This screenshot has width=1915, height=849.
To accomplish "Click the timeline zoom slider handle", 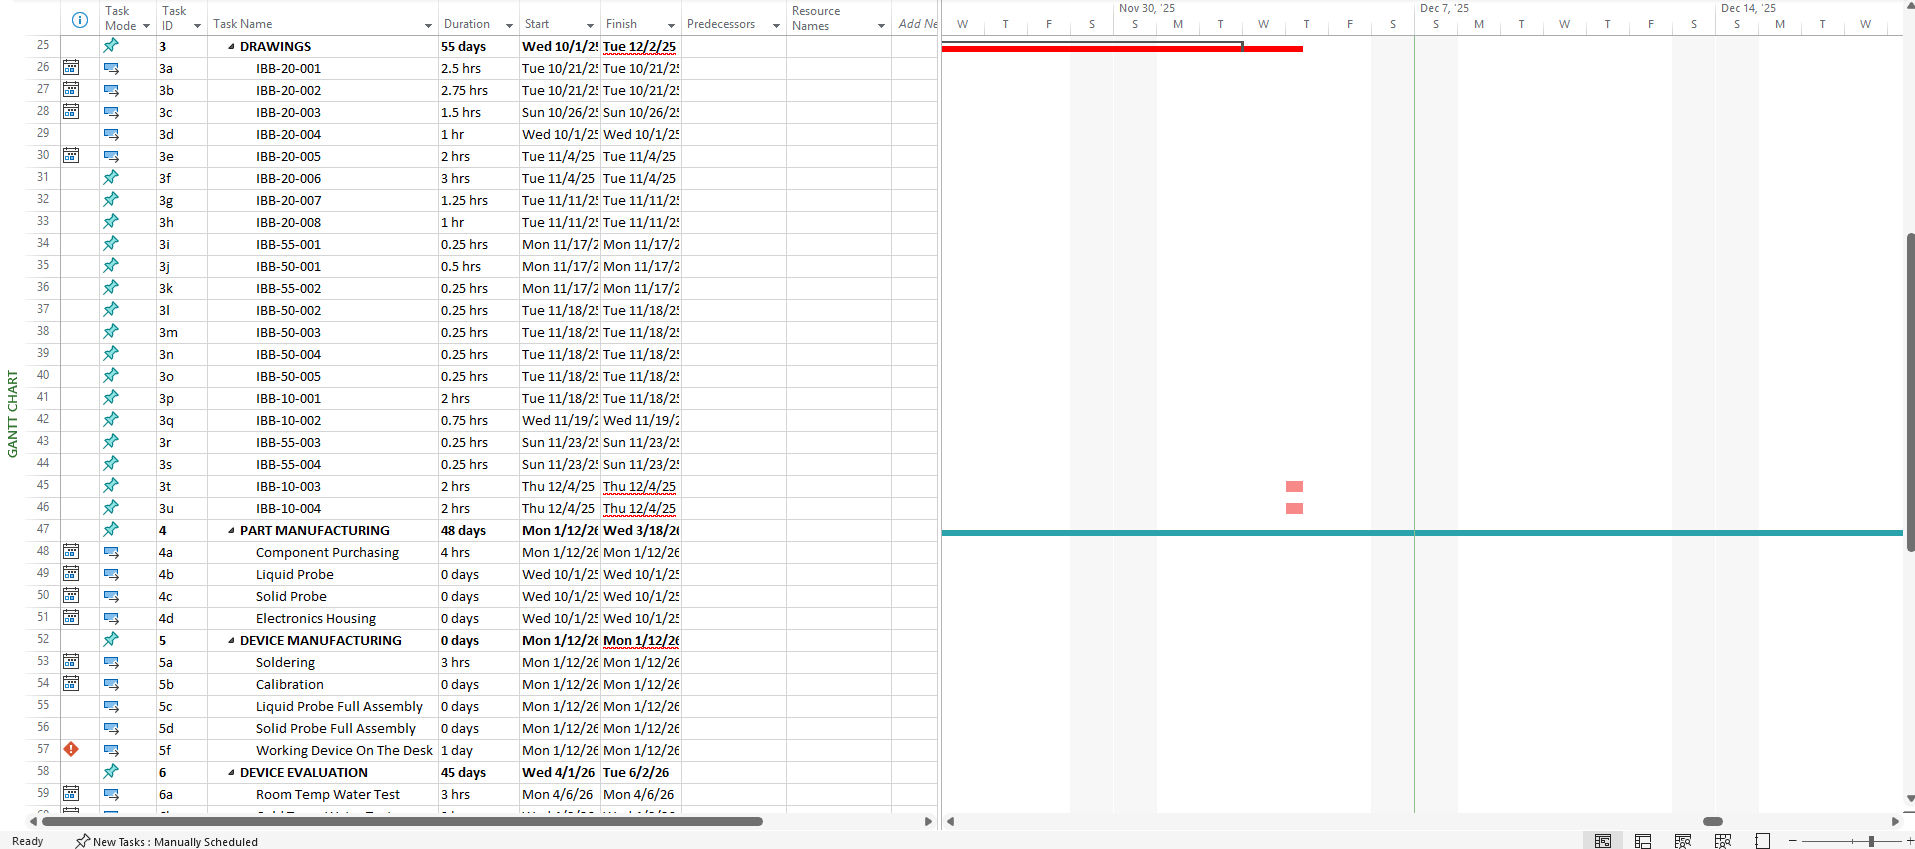I will pos(1871,841).
